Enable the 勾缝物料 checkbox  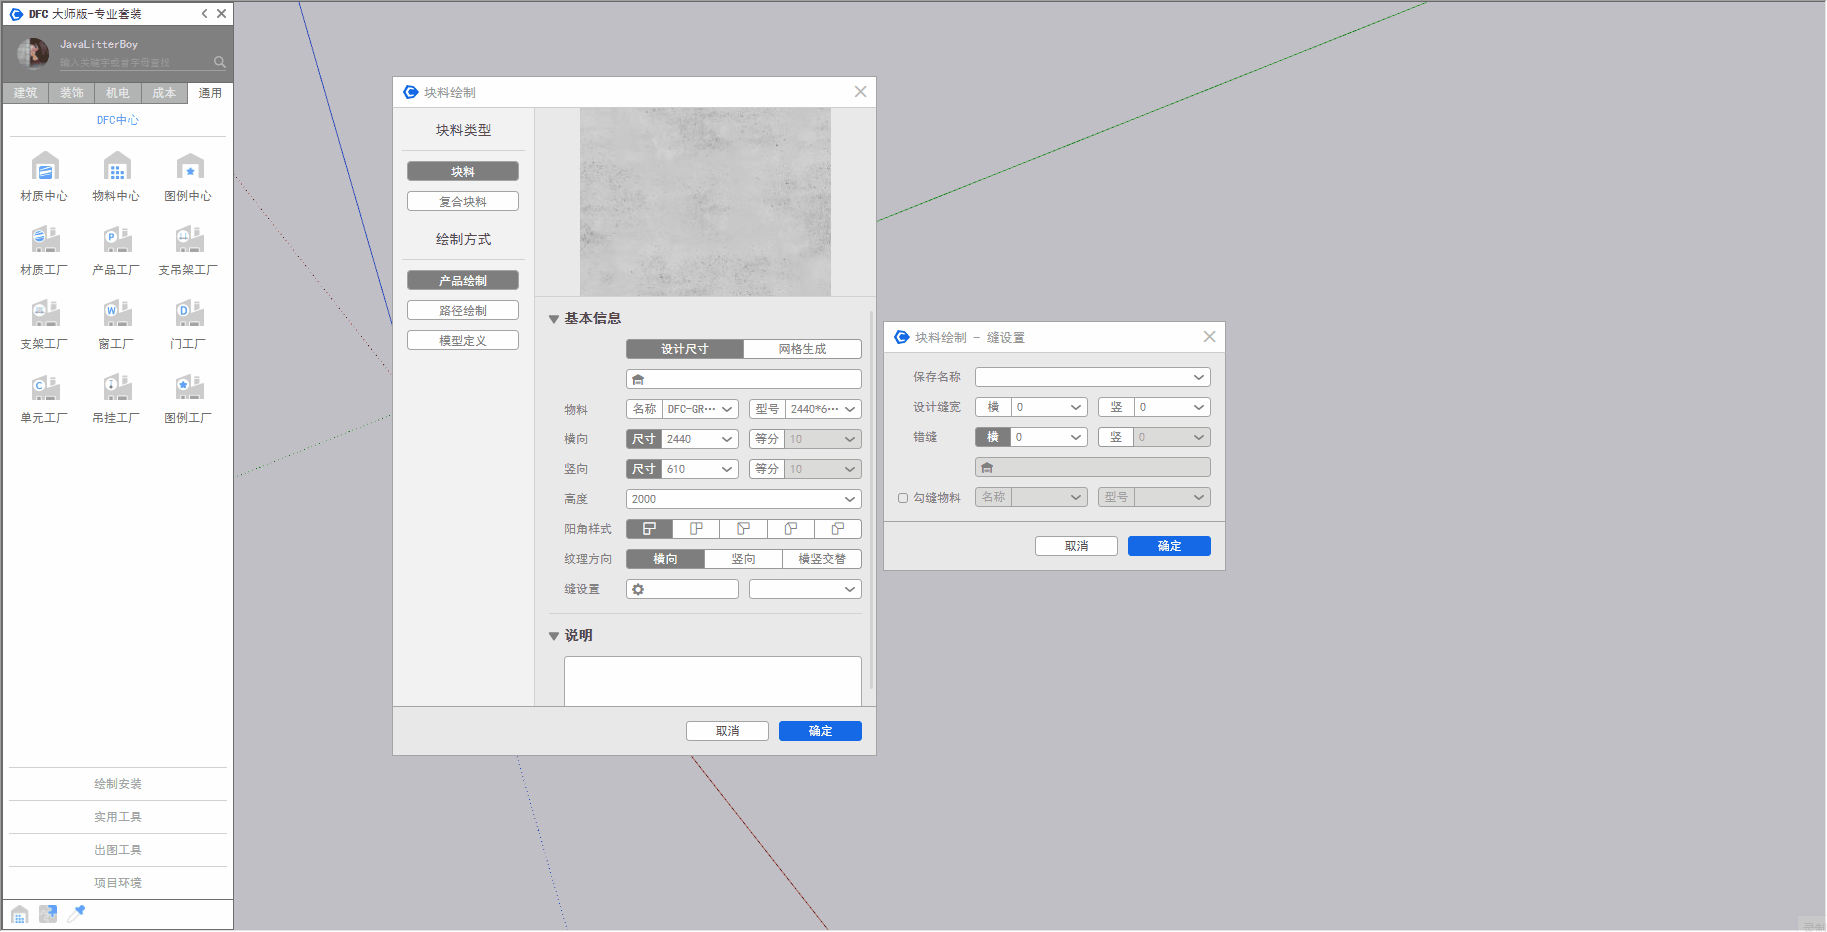pyautogui.click(x=903, y=498)
